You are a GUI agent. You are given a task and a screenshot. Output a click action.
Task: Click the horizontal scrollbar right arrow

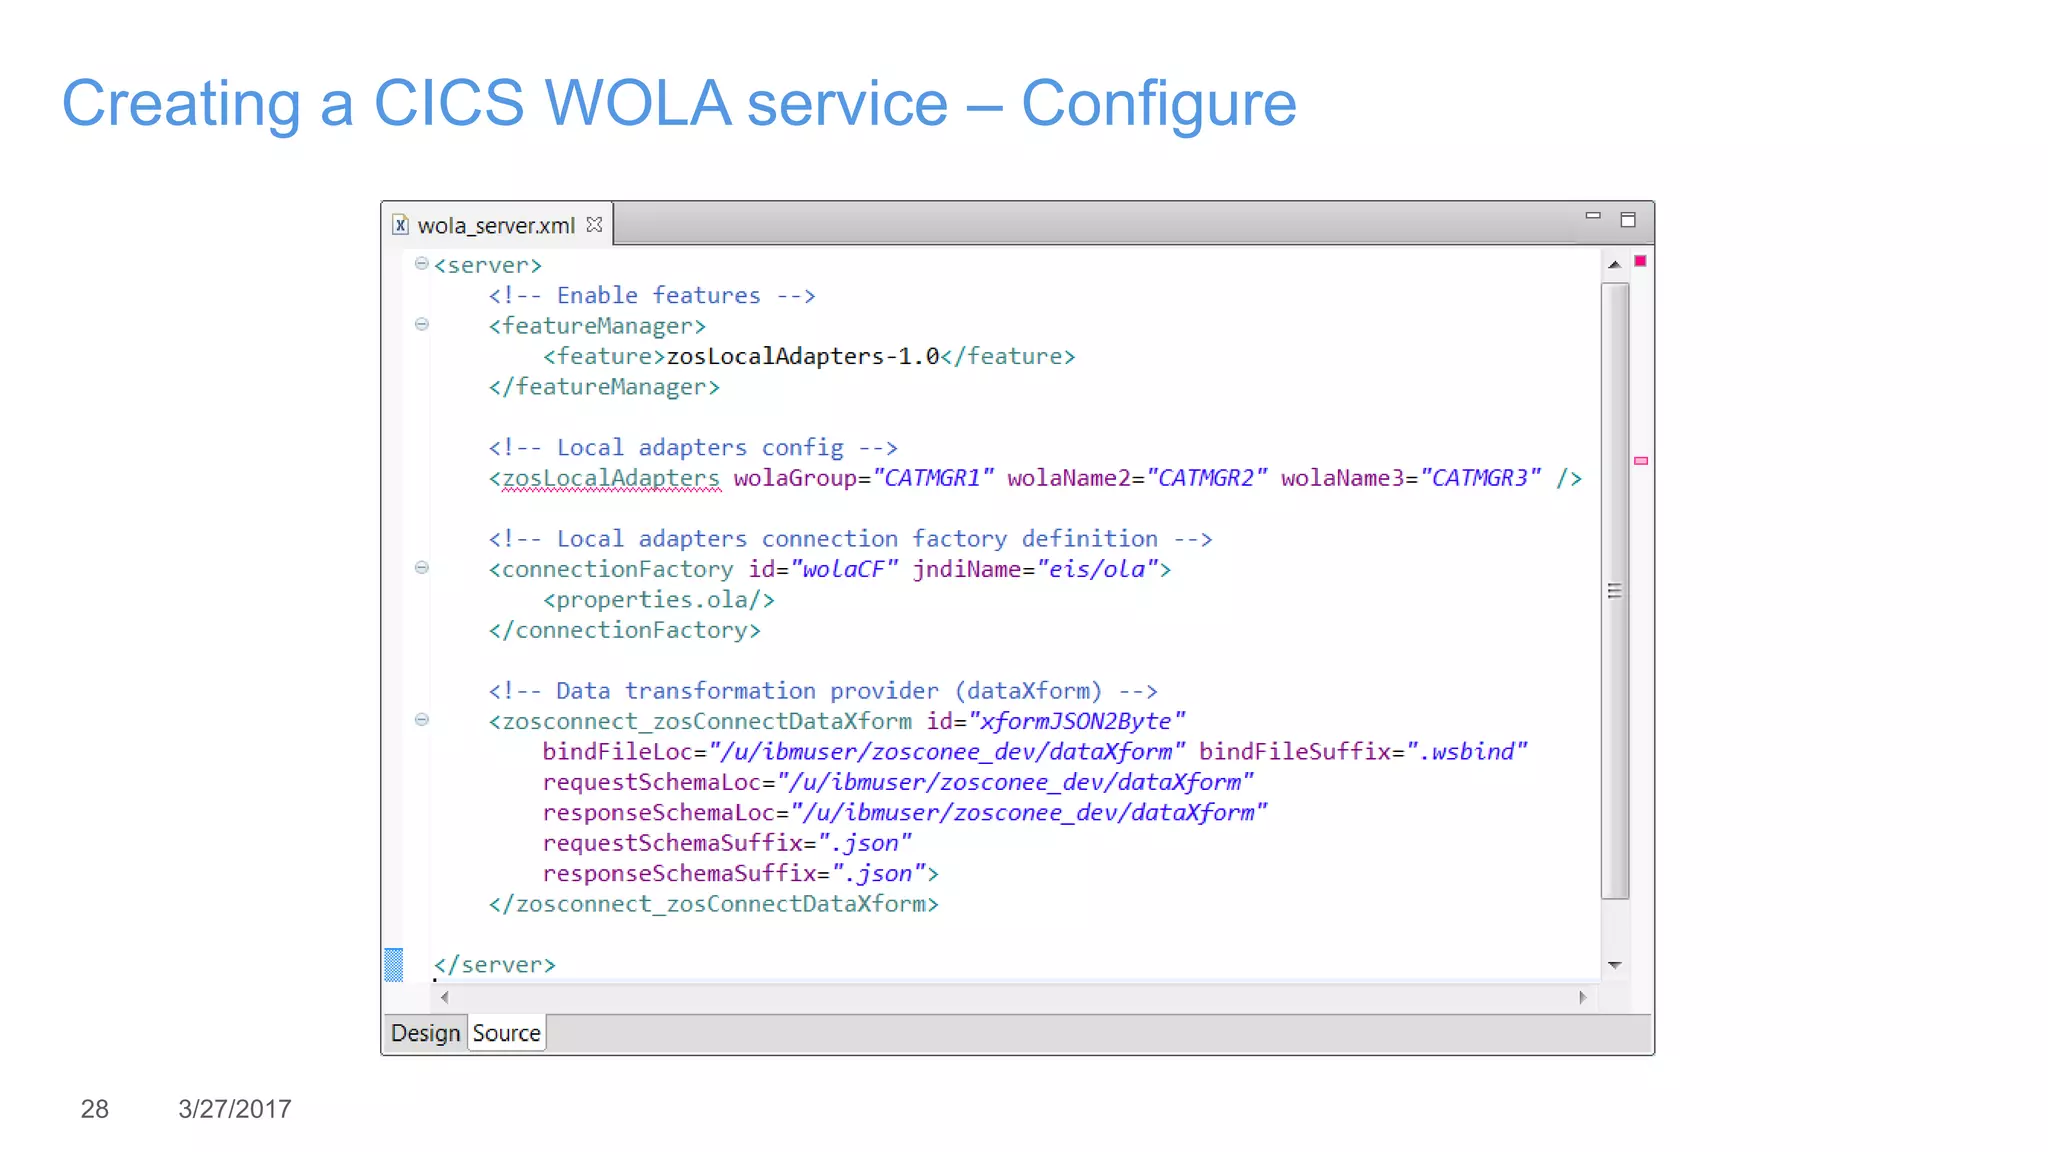point(1582,997)
